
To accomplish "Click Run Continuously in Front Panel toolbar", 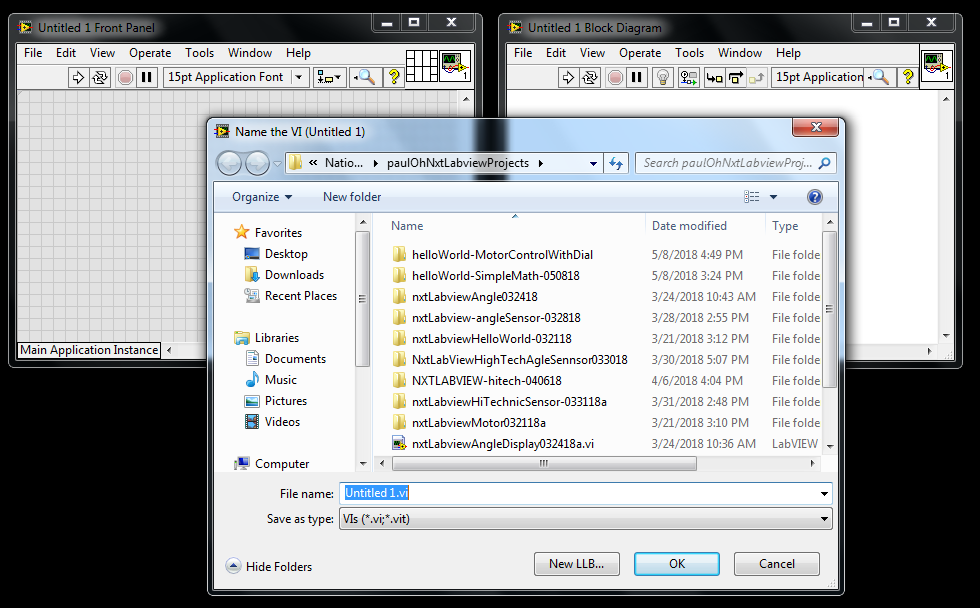I will (x=100, y=77).
